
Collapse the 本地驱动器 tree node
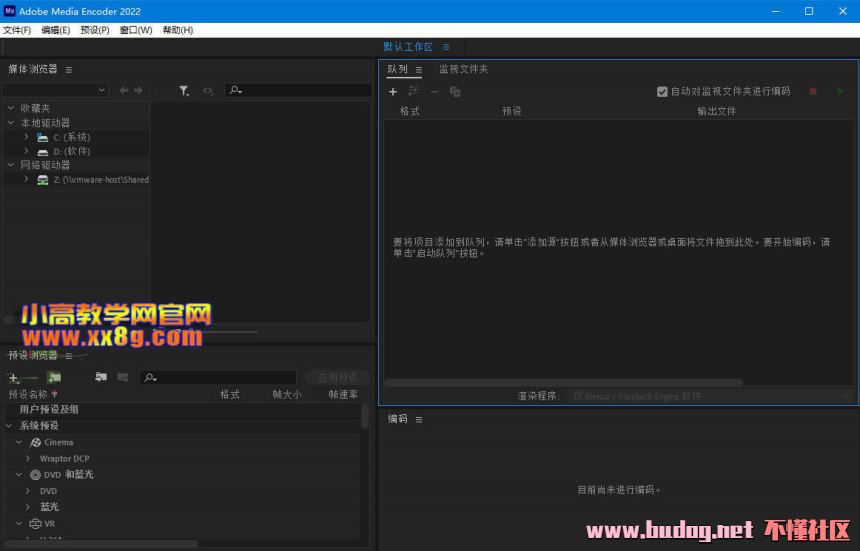[x=11, y=122]
